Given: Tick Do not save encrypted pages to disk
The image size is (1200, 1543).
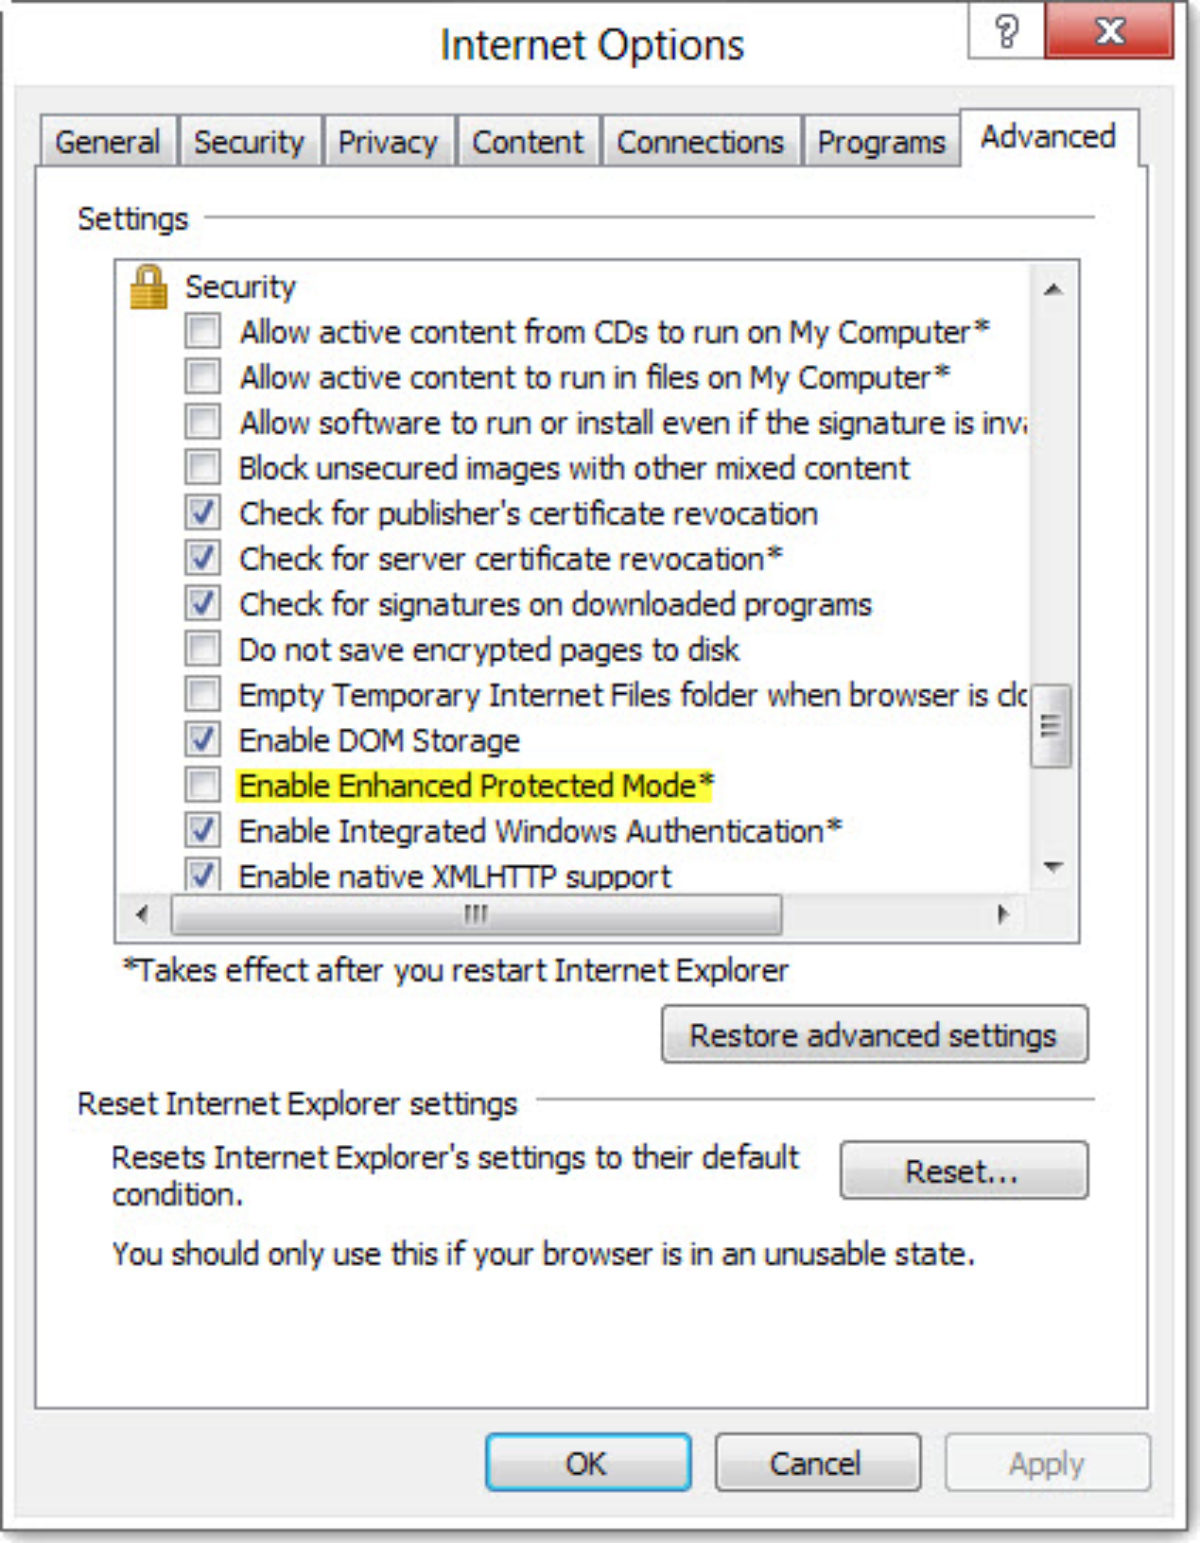Looking at the screenshot, I should click(203, 649).
